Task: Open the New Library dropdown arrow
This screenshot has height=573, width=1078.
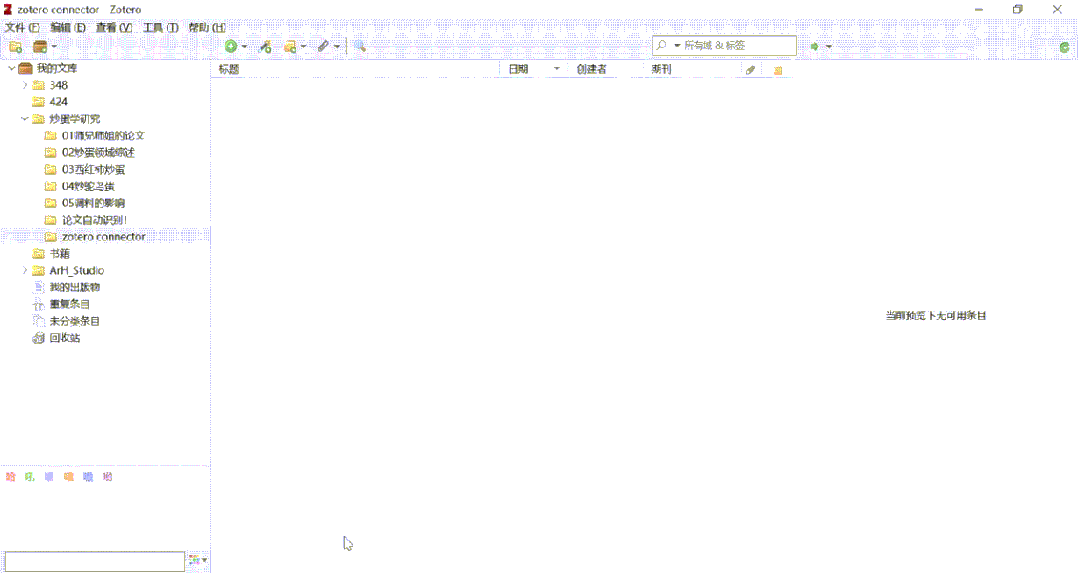Action: pos(54,47)
